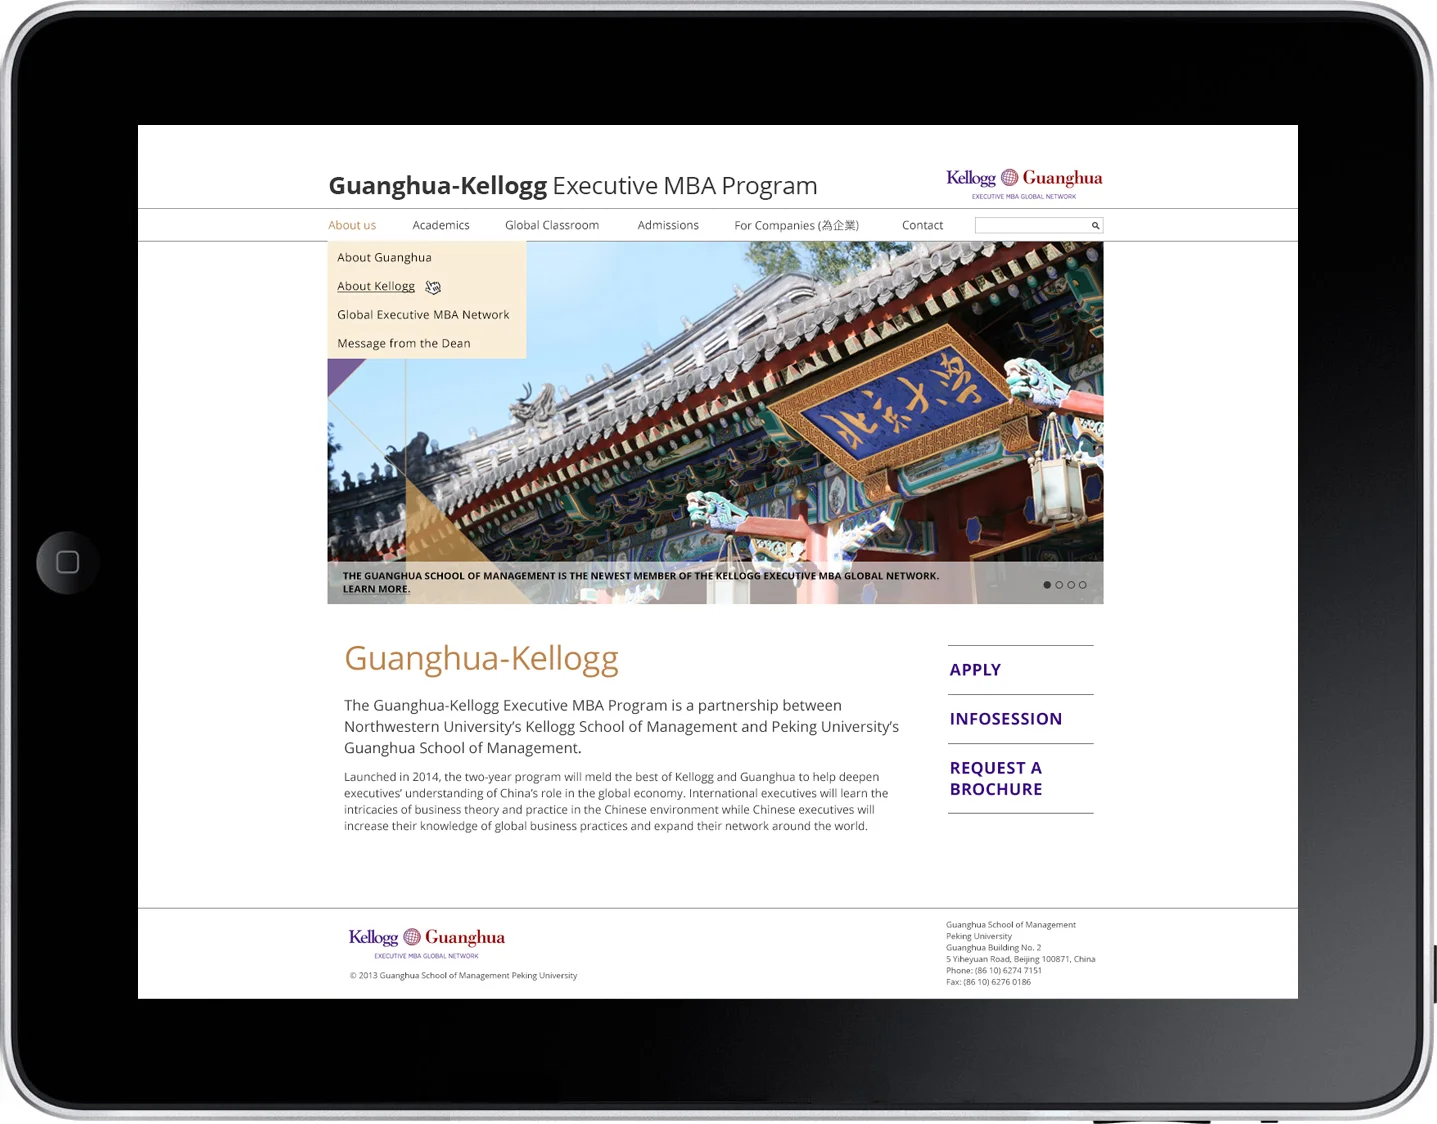The width and height of the screenshot is (1437, 1124).
Task: Select Message from the Dean item
Action: click(x=404, y=344)
